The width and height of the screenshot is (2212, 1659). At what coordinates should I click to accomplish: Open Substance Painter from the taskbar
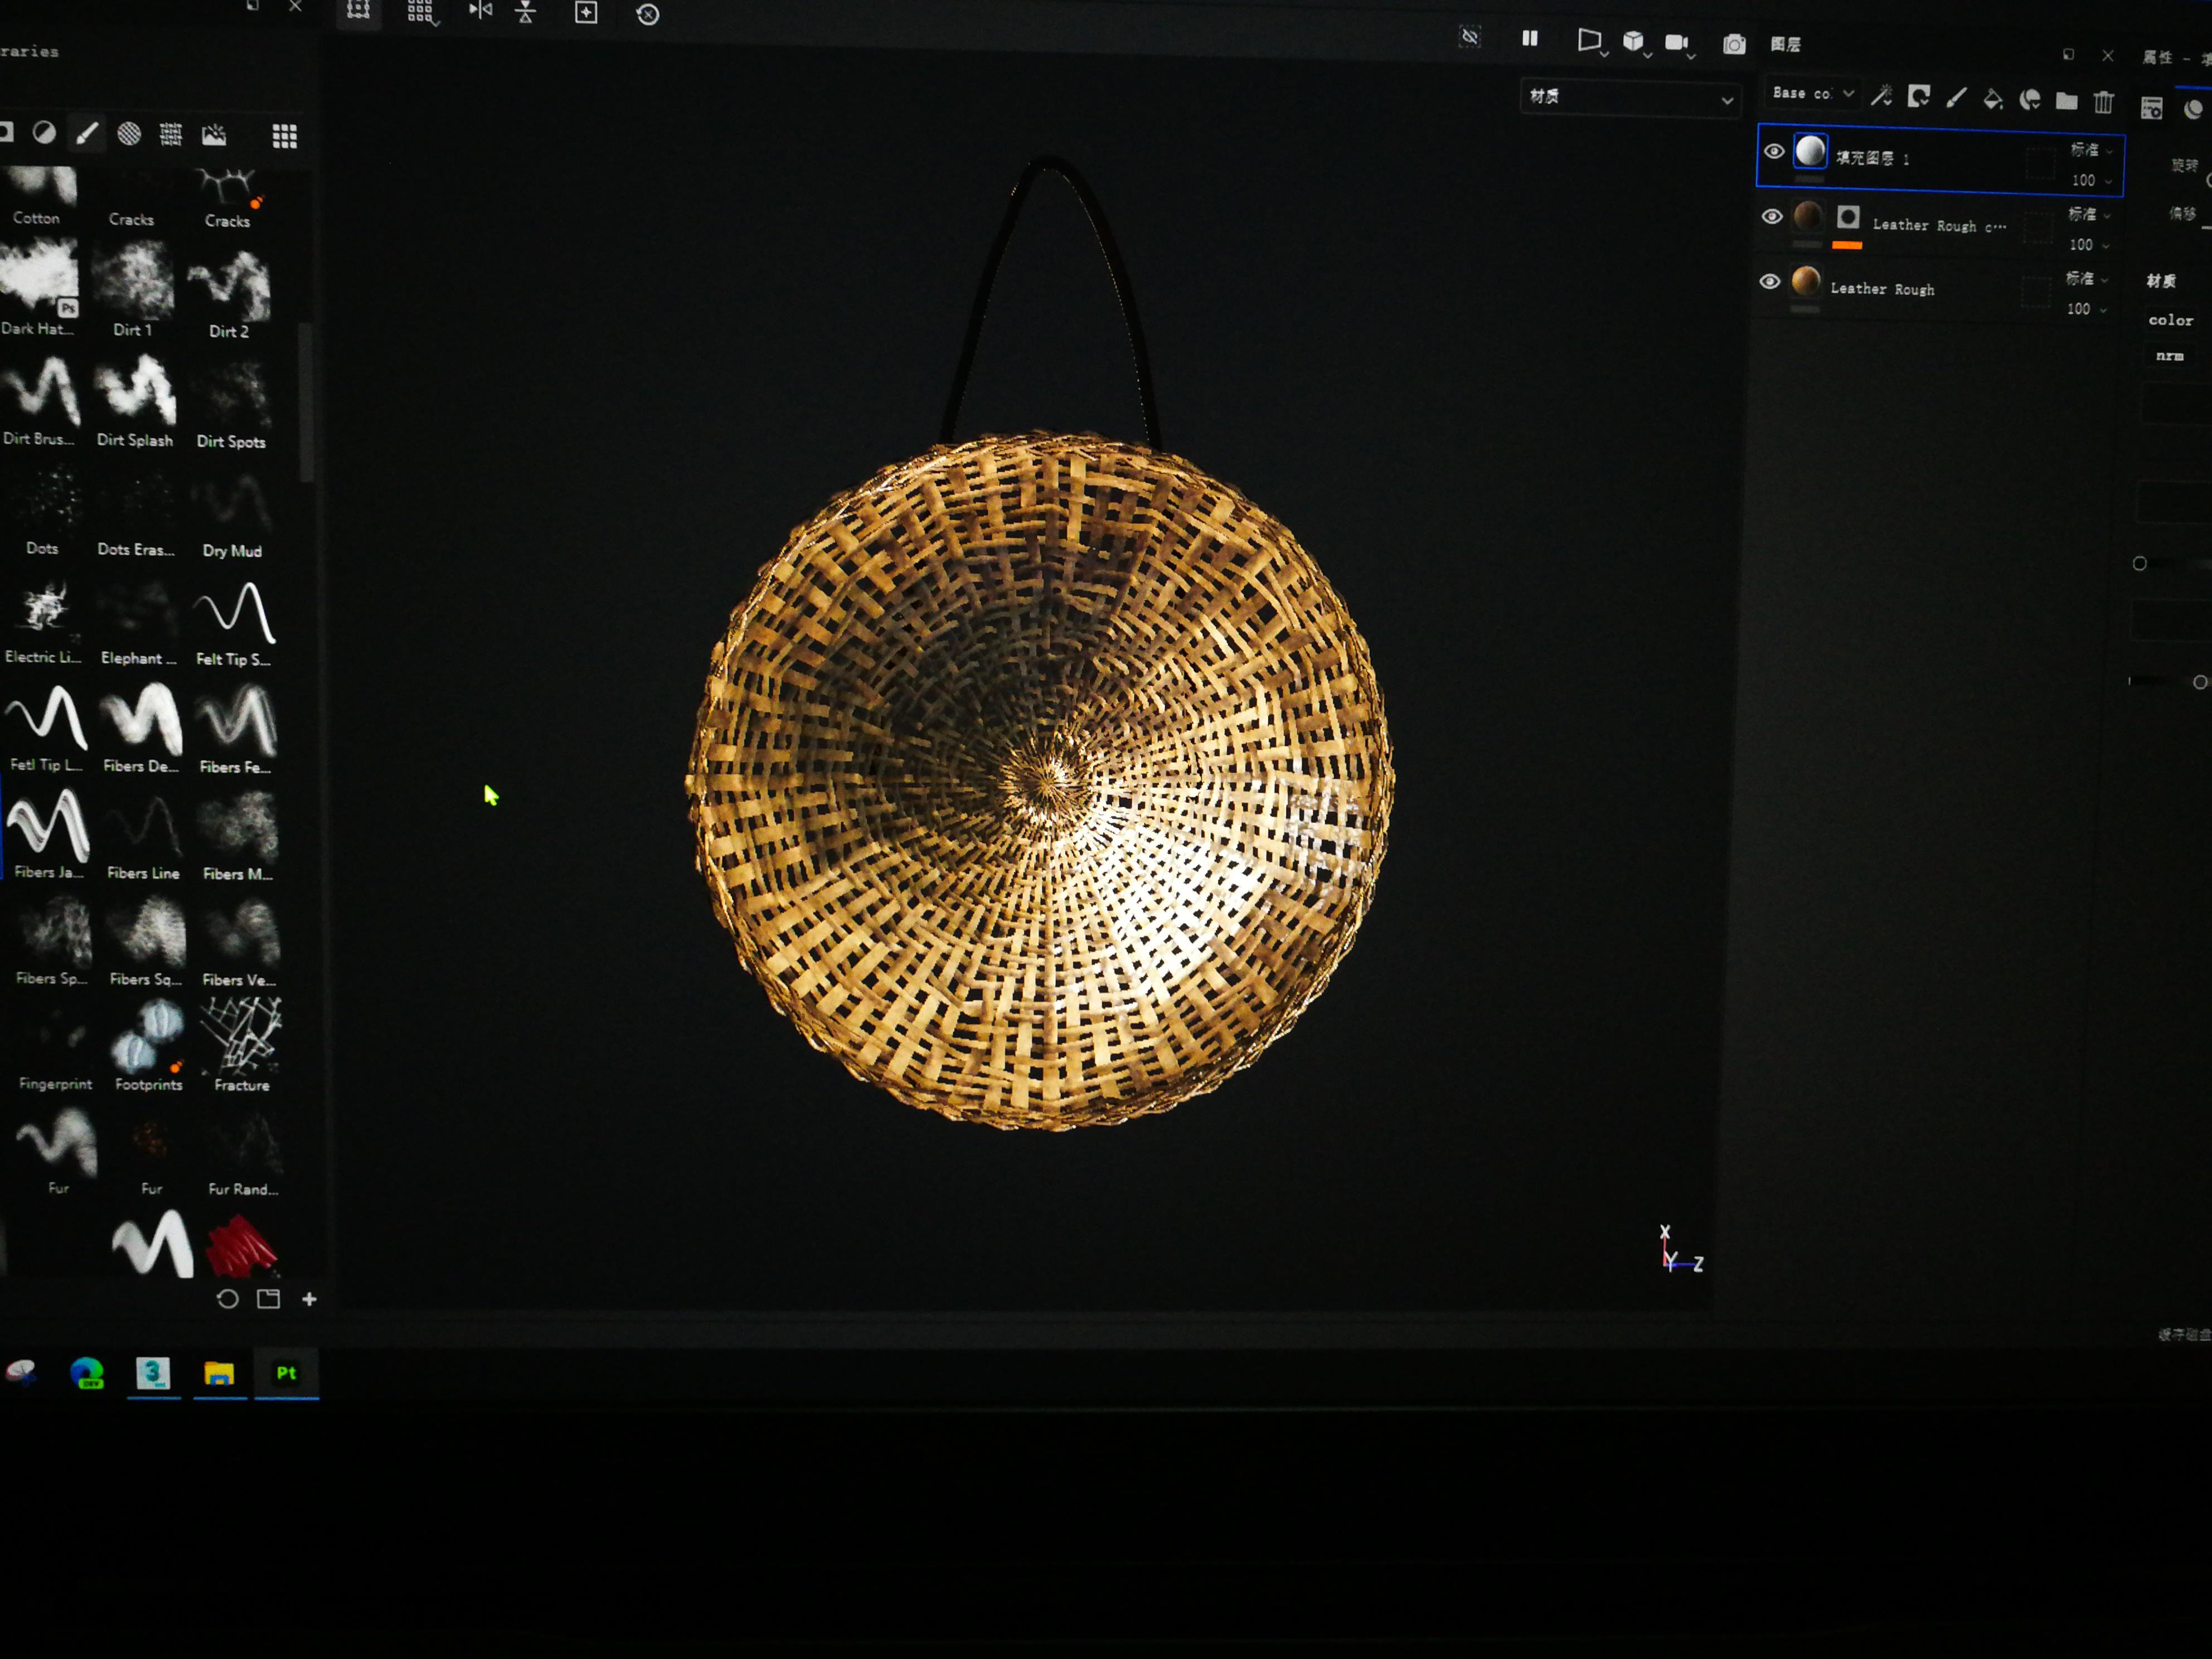point(286,1373)
